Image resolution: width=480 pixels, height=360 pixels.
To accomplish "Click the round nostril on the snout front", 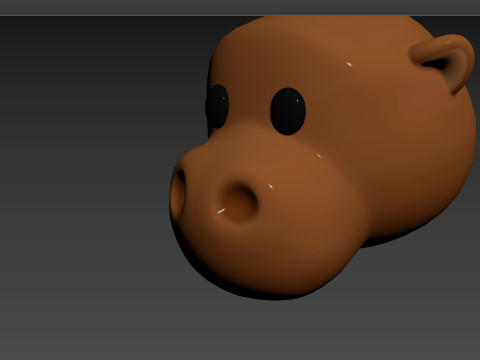I will click(x=238, y=202).
